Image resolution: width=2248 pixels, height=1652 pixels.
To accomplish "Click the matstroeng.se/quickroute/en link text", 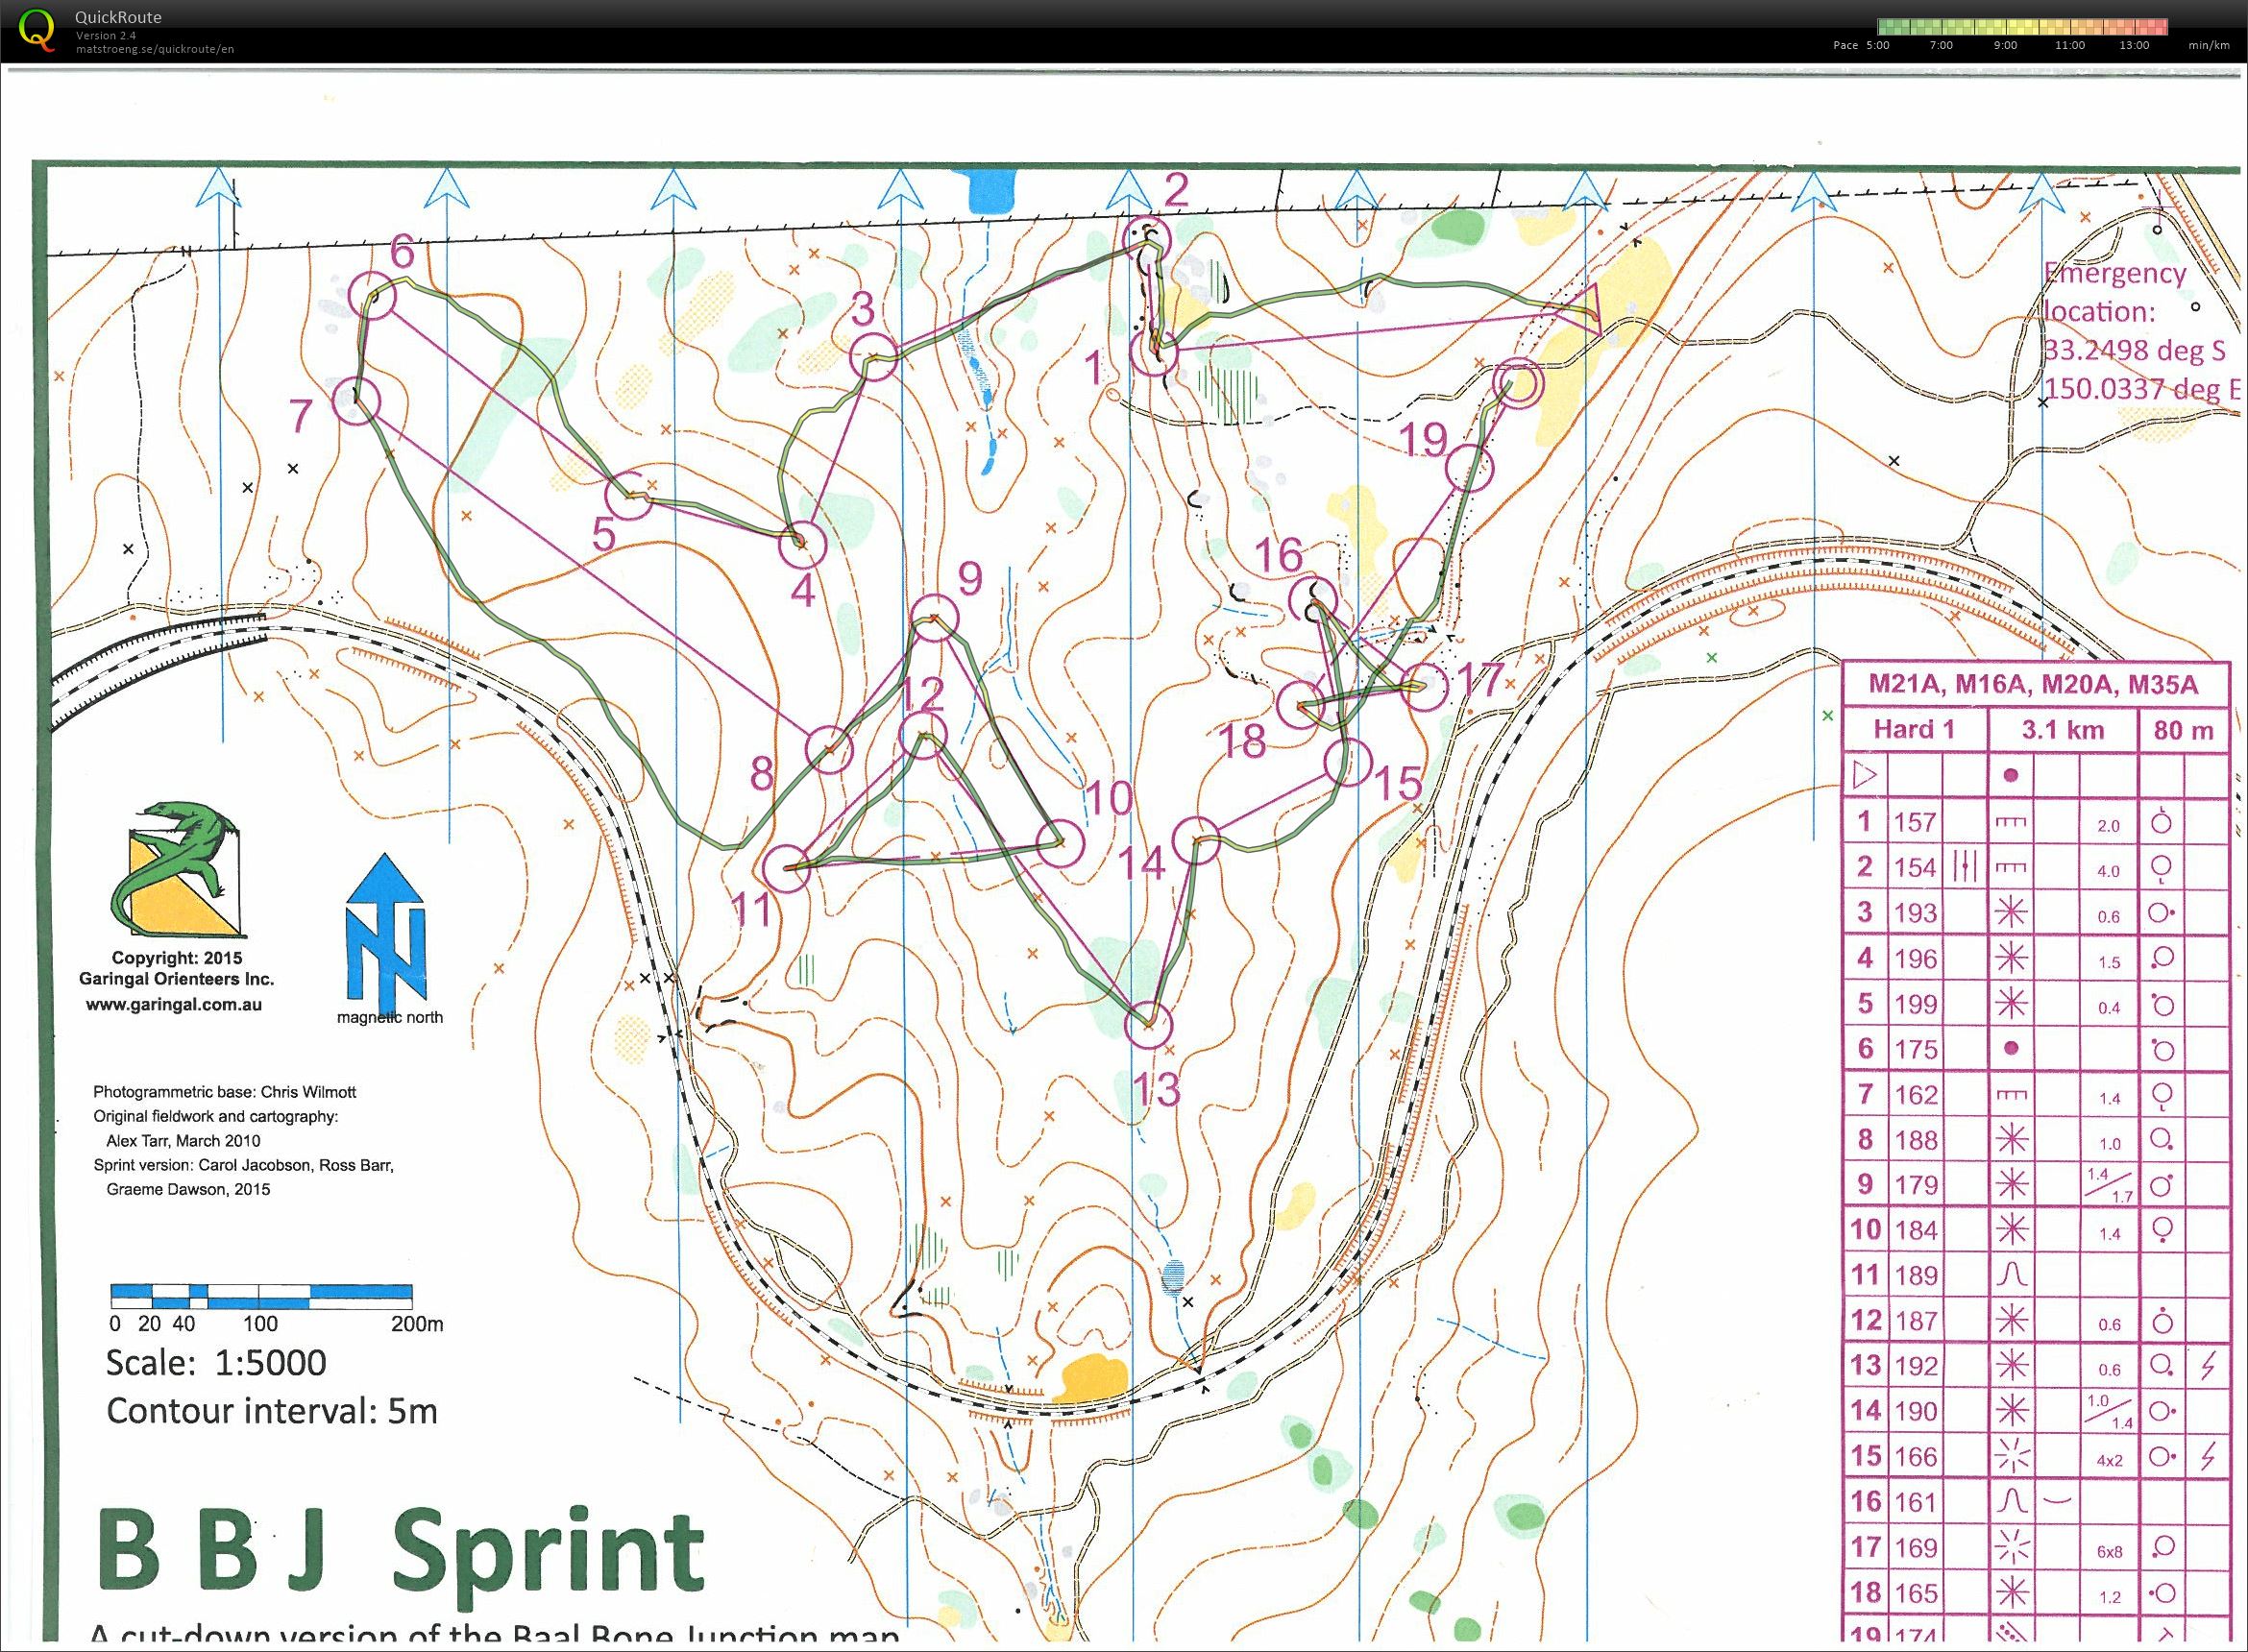I will point(155,48).
